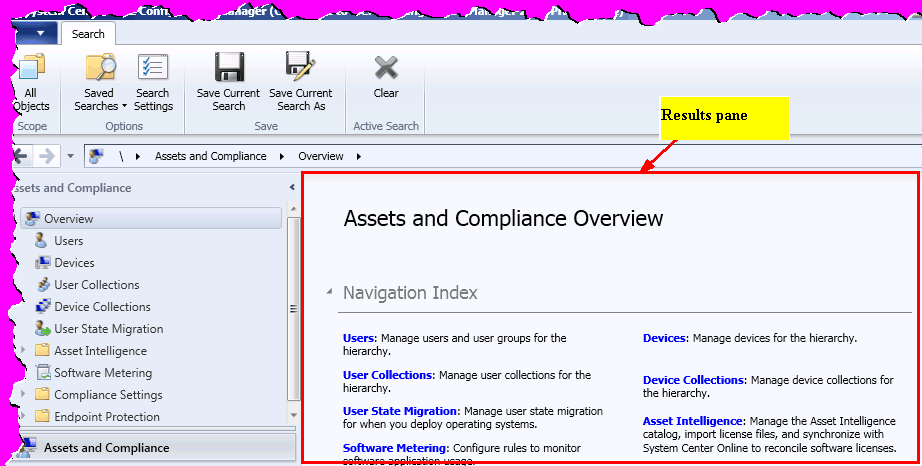Image resolution: width=922 pixels, height=466 pixels.
Task: Select Software Metering tree node
Action: coord(103,373)
